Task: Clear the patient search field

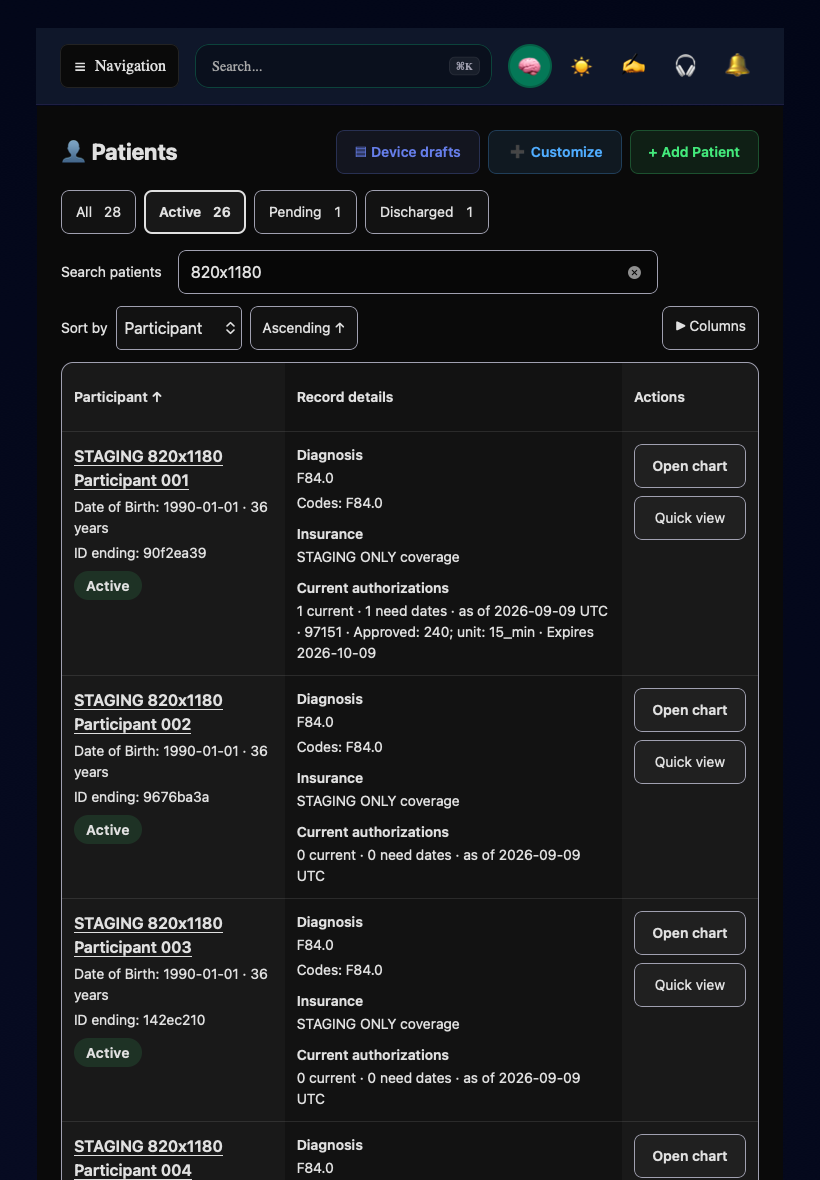Action: click(x=634, y=272)
